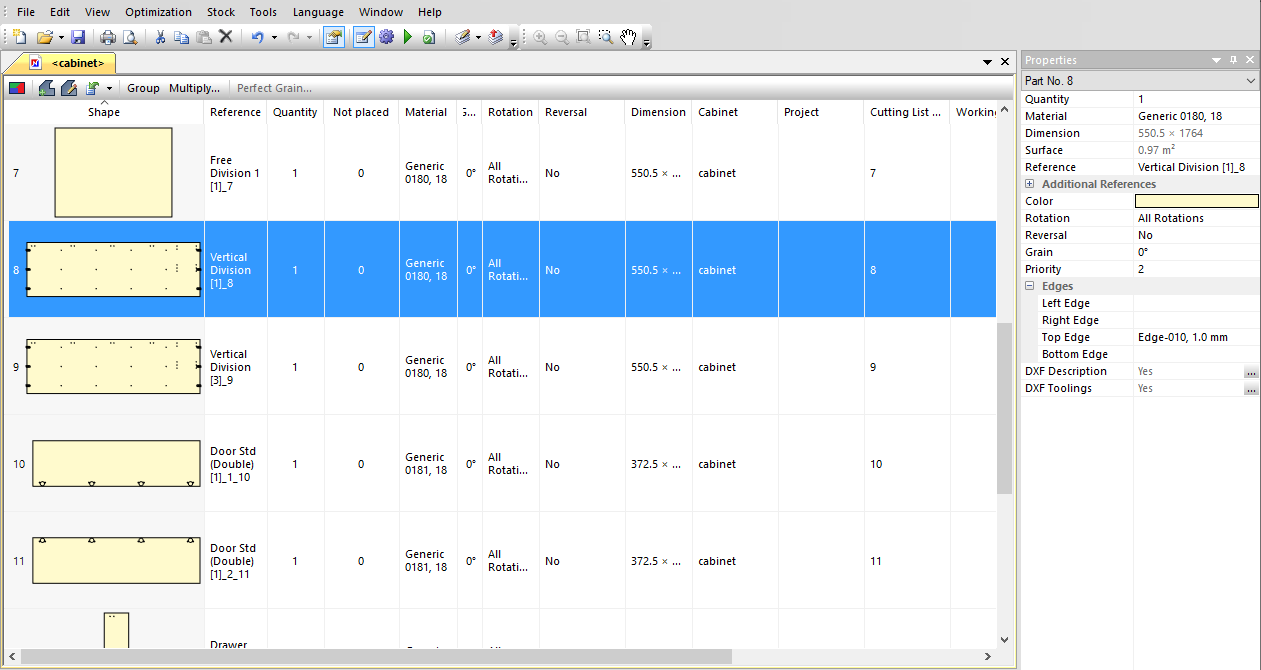Viewport: 1261px width, 670px height.
Task: Click the Delete X icon
Action: tap(226, 38)
